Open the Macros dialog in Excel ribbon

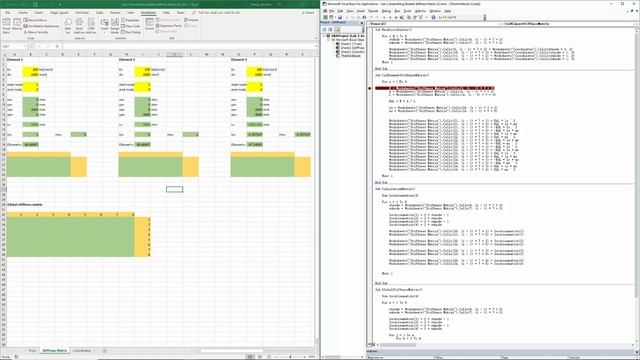(x=17, y=25)
